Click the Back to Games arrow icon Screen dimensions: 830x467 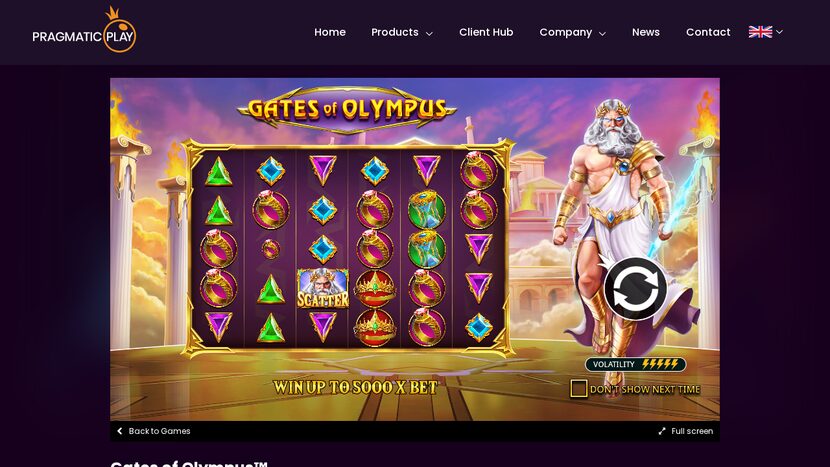tap(120, 431)
